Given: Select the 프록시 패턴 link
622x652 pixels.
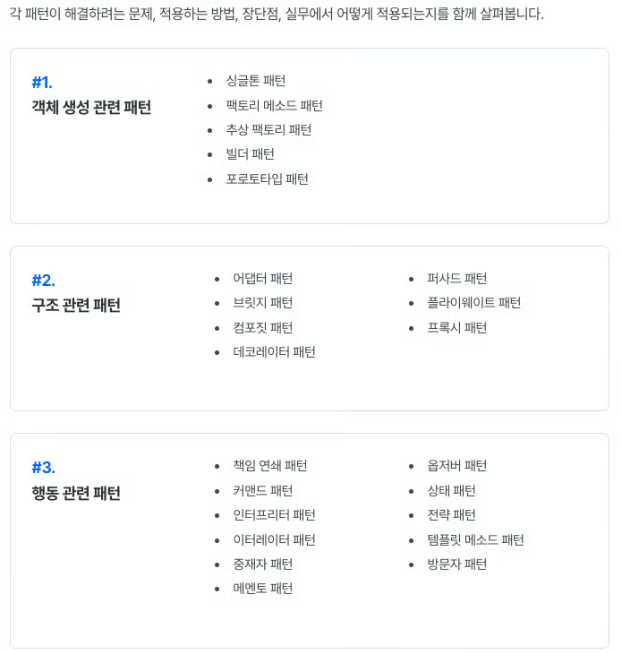Looking at the screenshot, I should [456, 327].
